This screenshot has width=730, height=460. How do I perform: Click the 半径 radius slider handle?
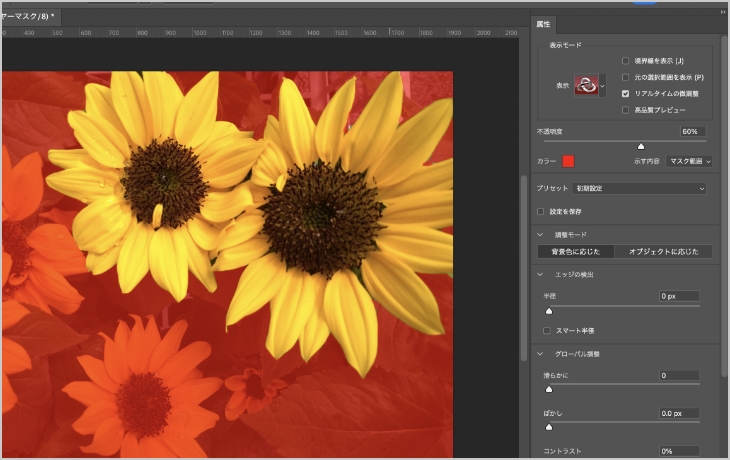(x=549, y=311)
